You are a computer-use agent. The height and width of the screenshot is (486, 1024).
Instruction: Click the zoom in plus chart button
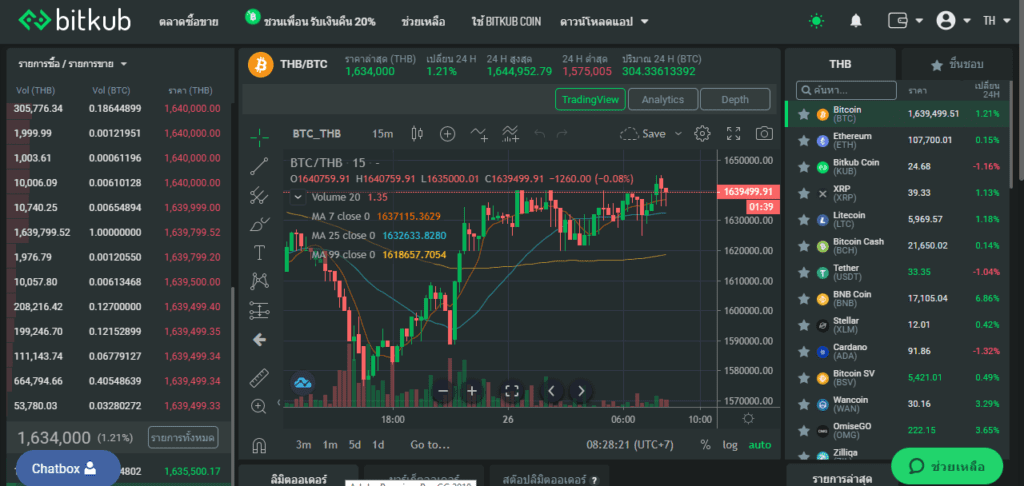472,391
